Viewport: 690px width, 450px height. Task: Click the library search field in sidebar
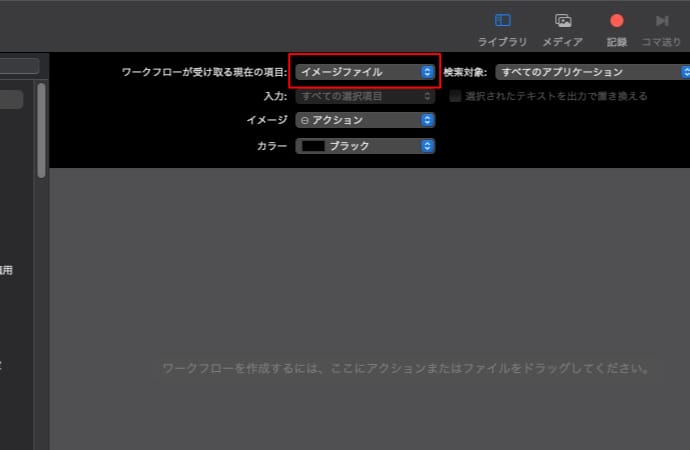tap(19, 66)
